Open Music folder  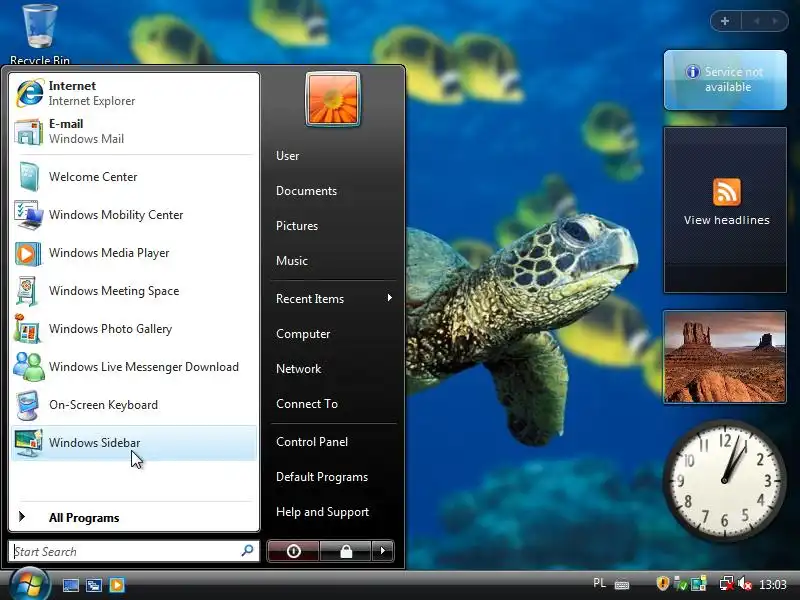[x=333, y=261]
